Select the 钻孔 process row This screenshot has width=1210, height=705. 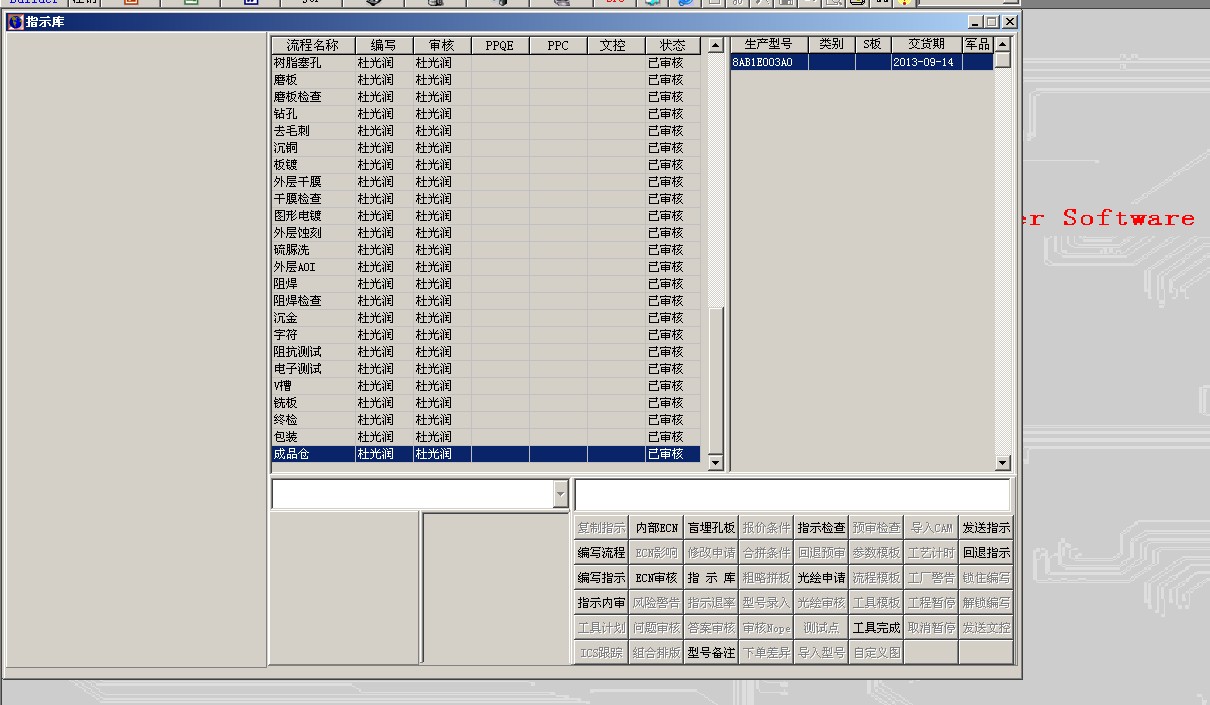[x=486, y=114]
